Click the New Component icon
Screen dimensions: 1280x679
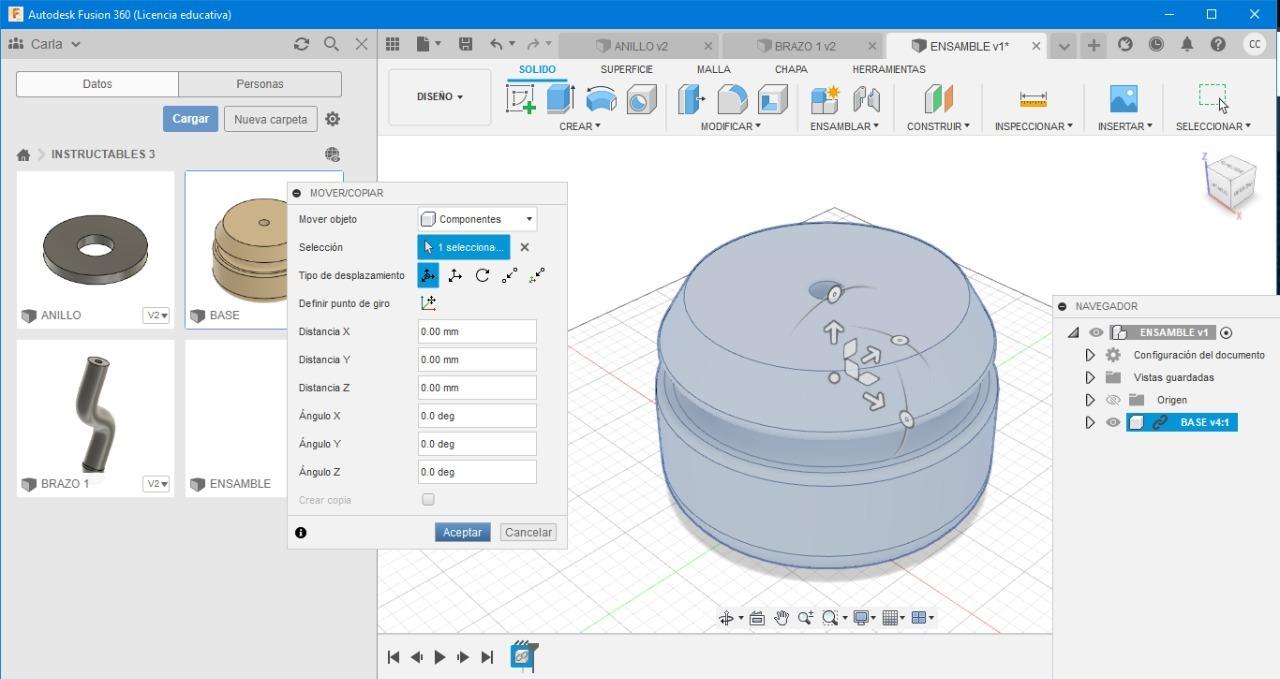click(x=825, y=99)
